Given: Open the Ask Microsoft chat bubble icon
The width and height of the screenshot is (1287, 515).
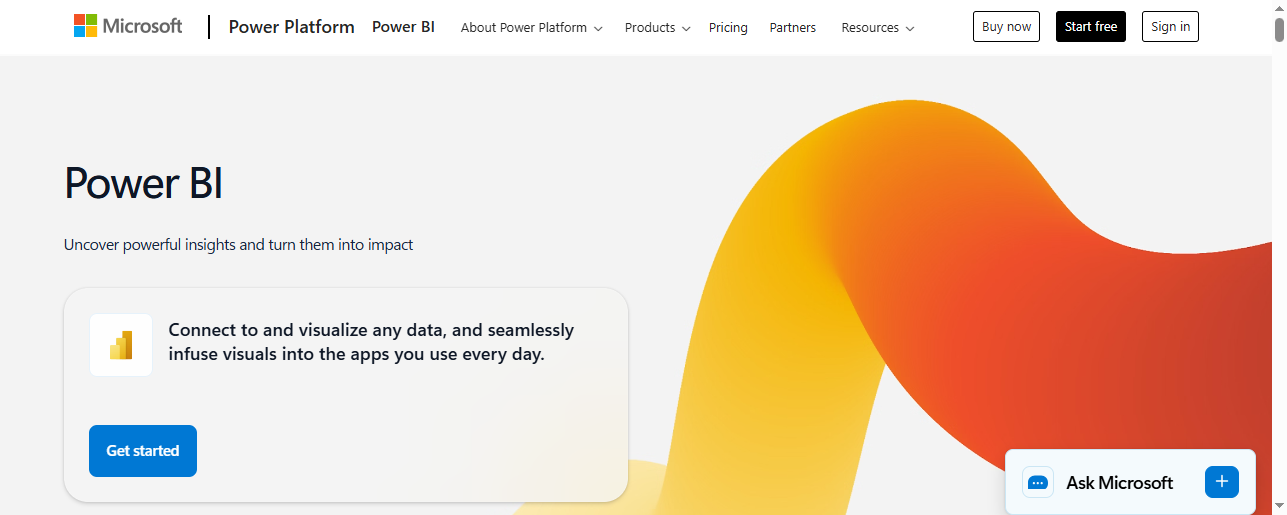Looking at the screenshot, I should pos(1038,482).
